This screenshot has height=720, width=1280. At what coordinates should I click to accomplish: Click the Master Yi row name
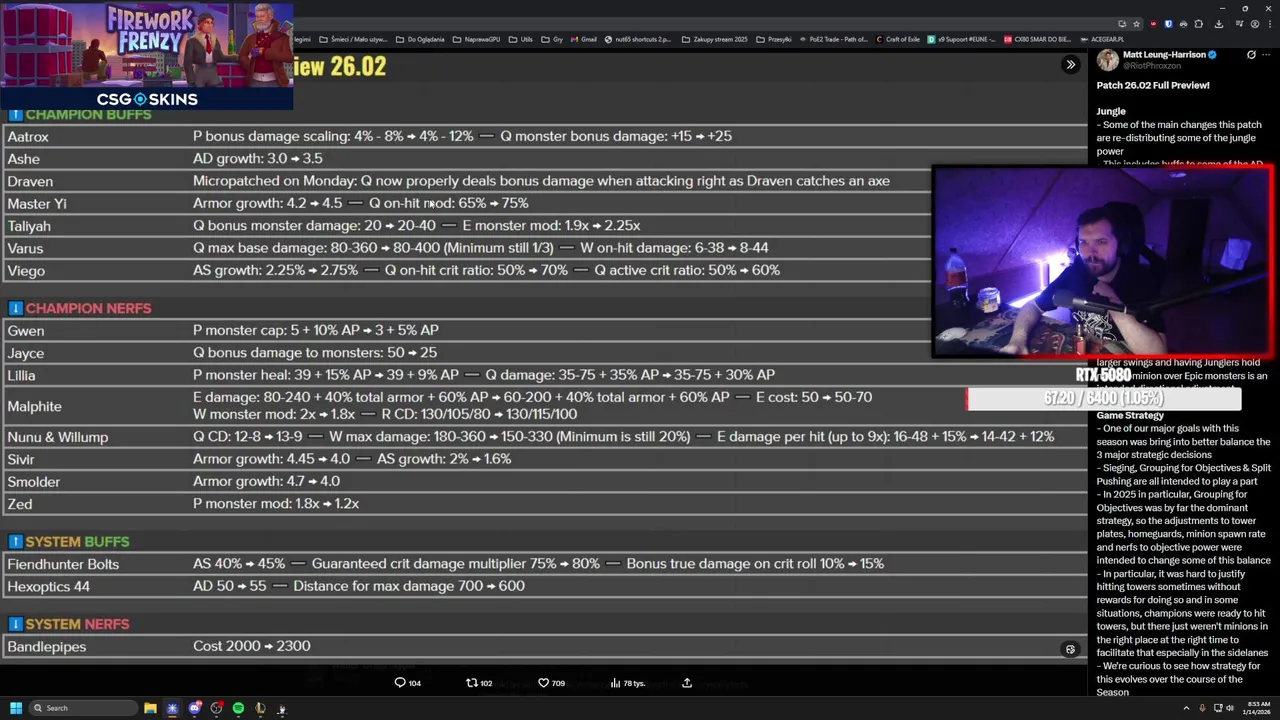click(x=37, y=203)
